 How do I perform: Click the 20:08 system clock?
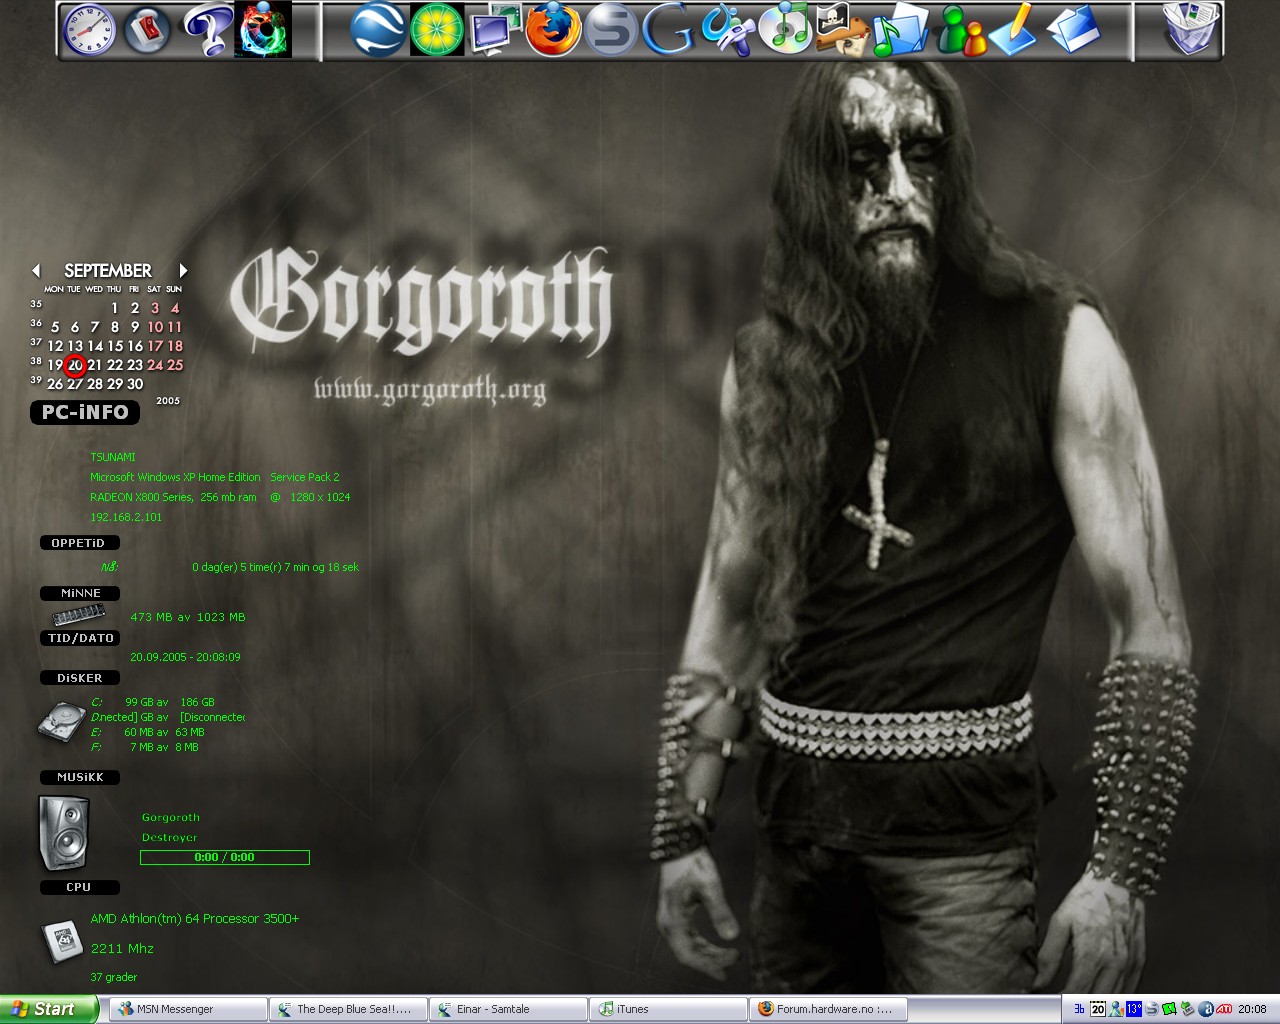1252,1009
